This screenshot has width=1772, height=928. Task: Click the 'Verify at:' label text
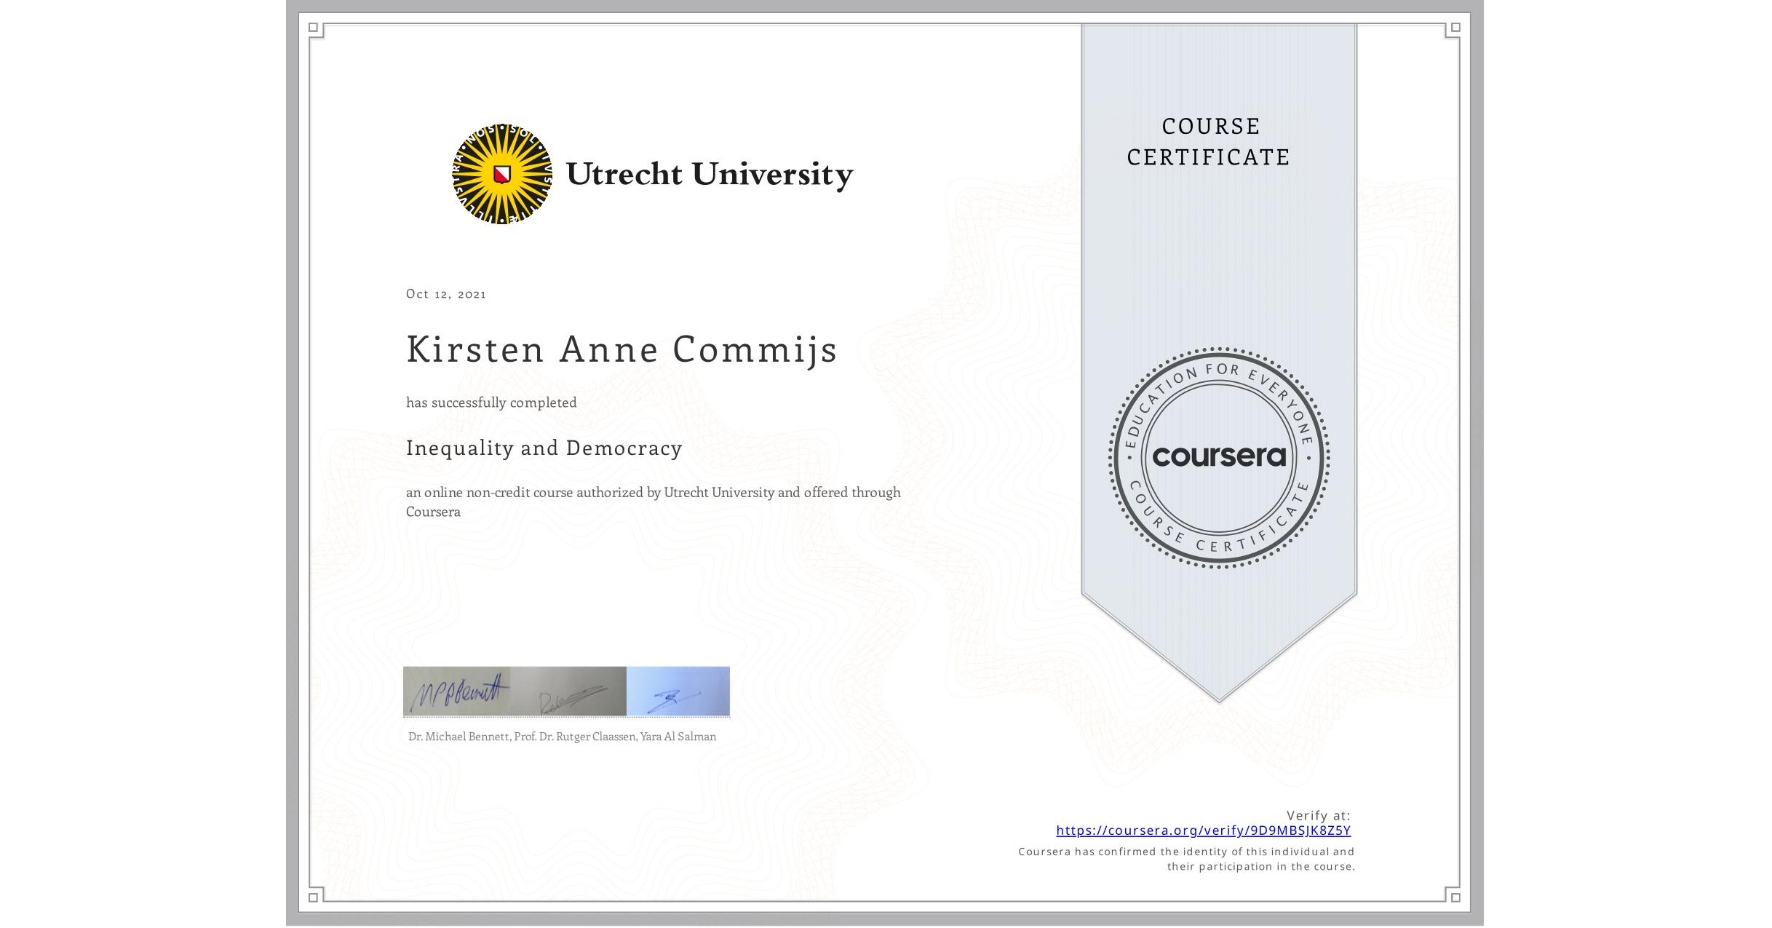click(1320, 815)
